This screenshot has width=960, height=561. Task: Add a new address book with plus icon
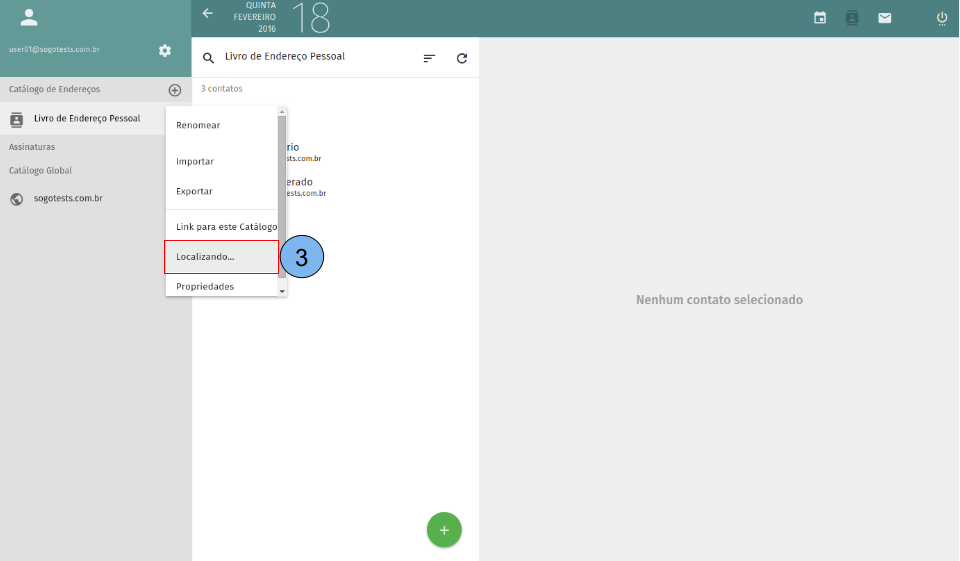(175, 90)
